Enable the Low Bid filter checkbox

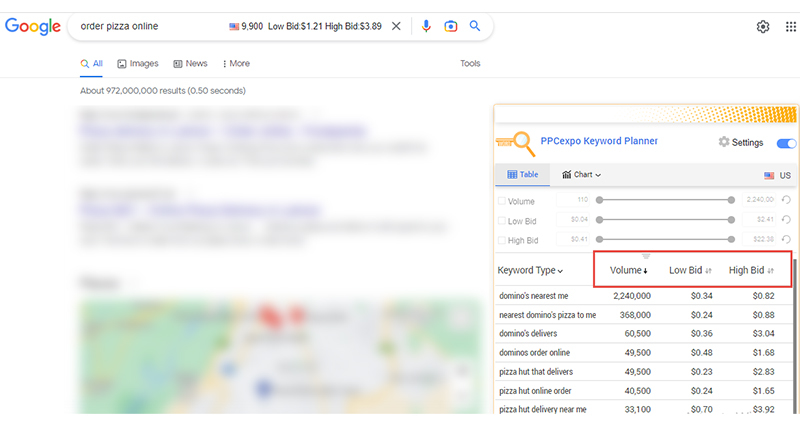point(502,220)
